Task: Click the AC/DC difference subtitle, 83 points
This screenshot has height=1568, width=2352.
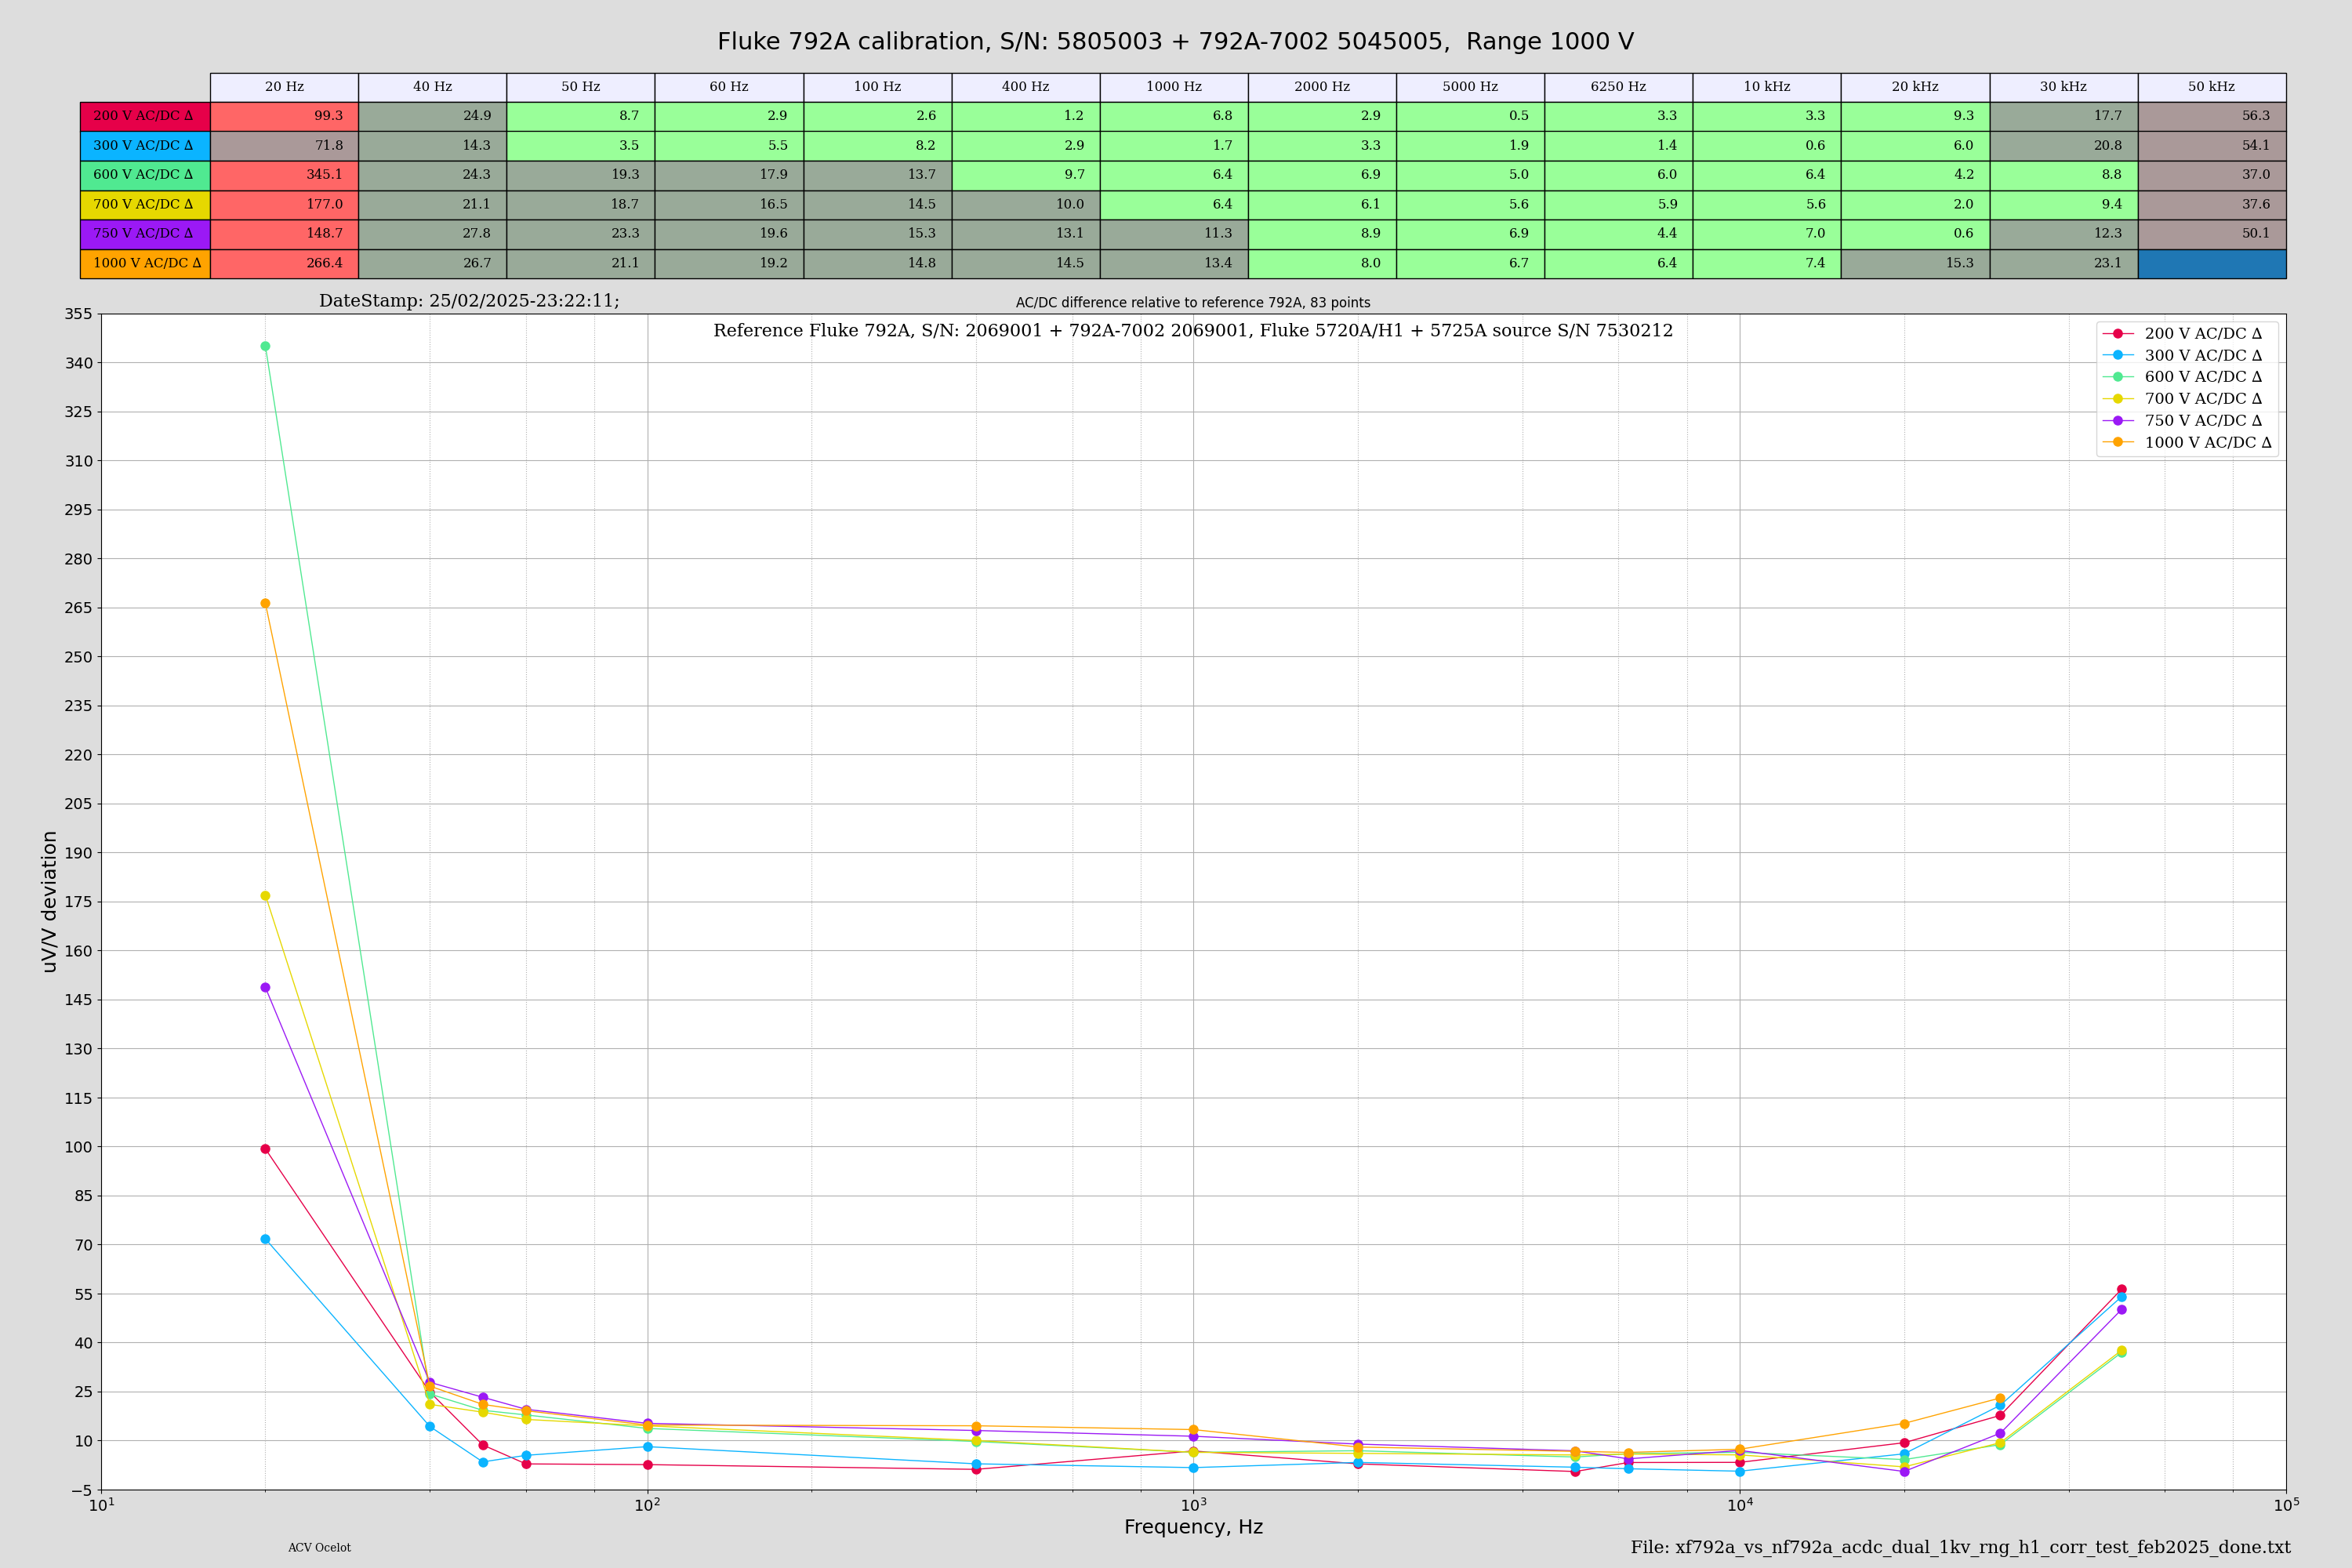Action: pyautogui.click(x=1193, y=303)
